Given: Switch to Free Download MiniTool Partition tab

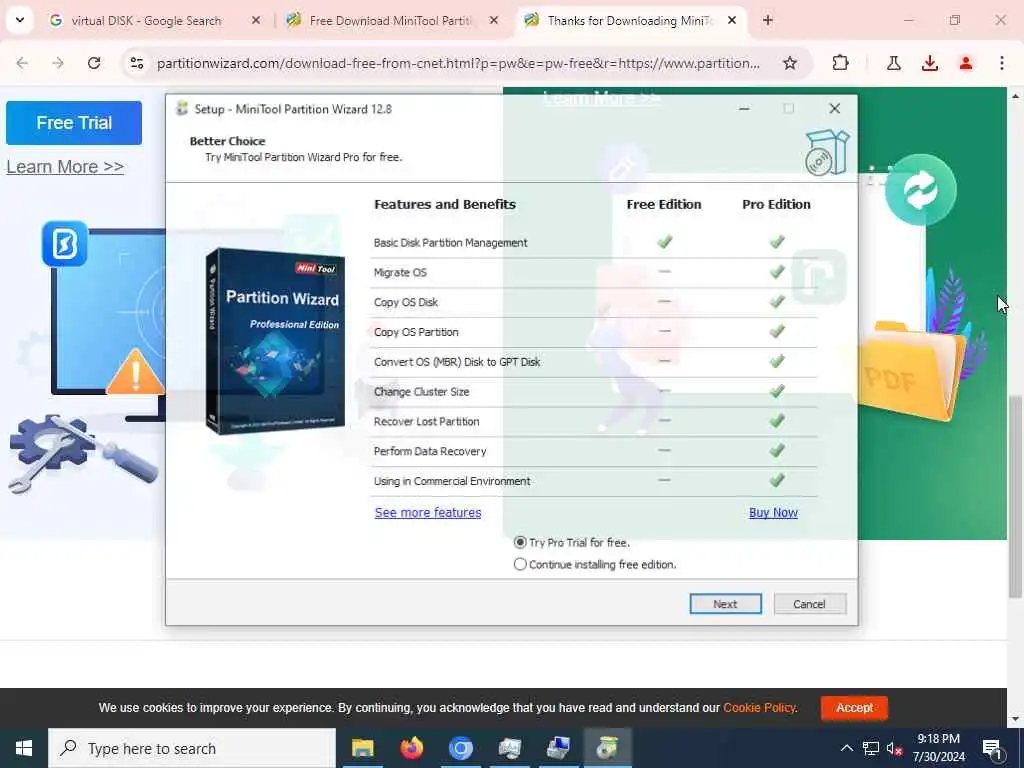Looking at the screenshot, I should pyautogui.click(x=390, y=21).
